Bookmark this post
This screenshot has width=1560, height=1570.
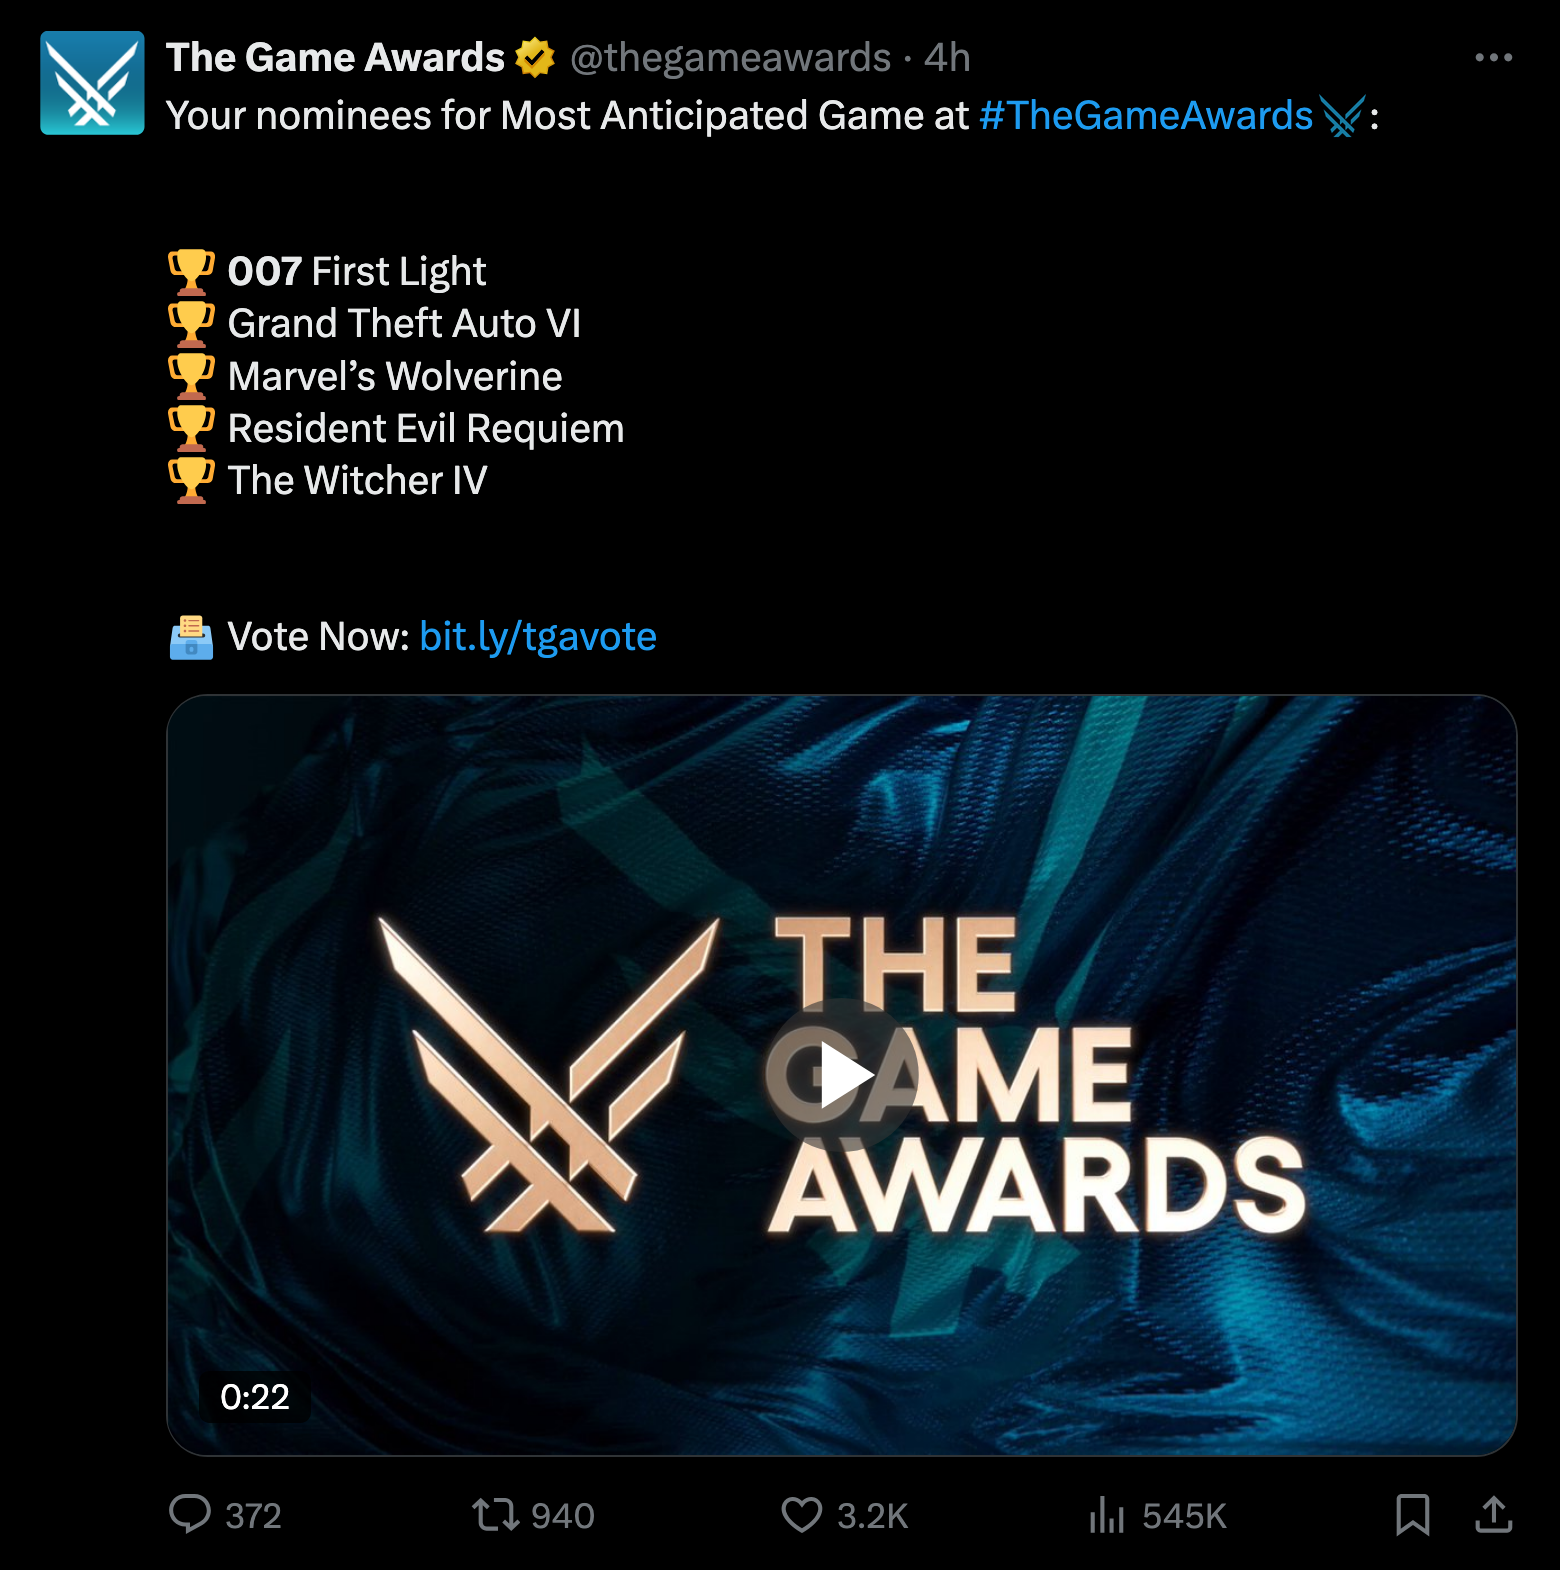click(1412, 1514)
